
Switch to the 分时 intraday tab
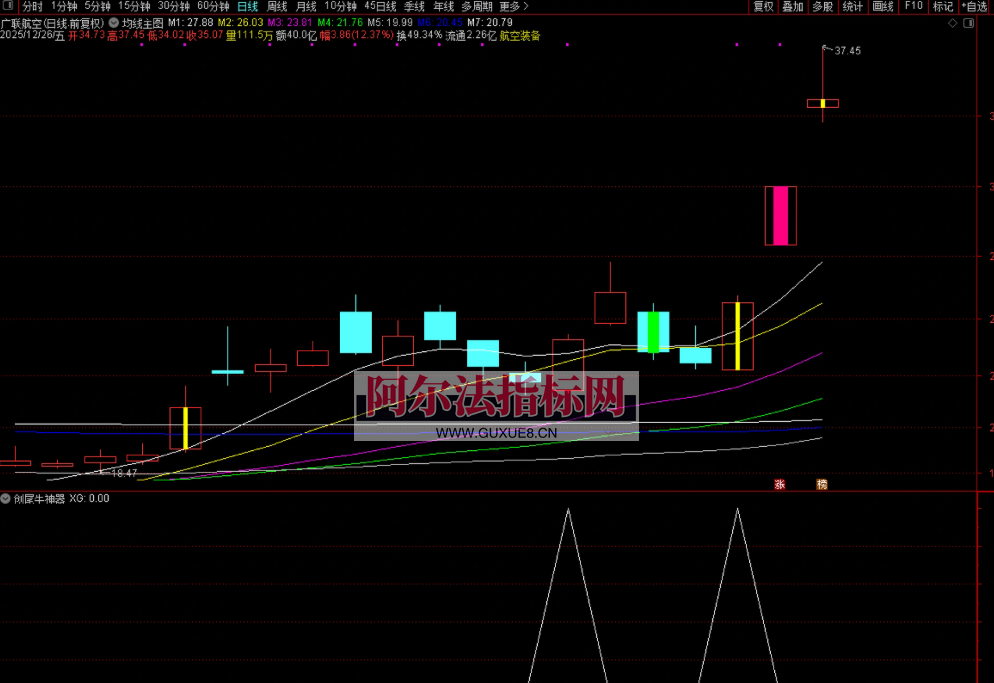32,6
